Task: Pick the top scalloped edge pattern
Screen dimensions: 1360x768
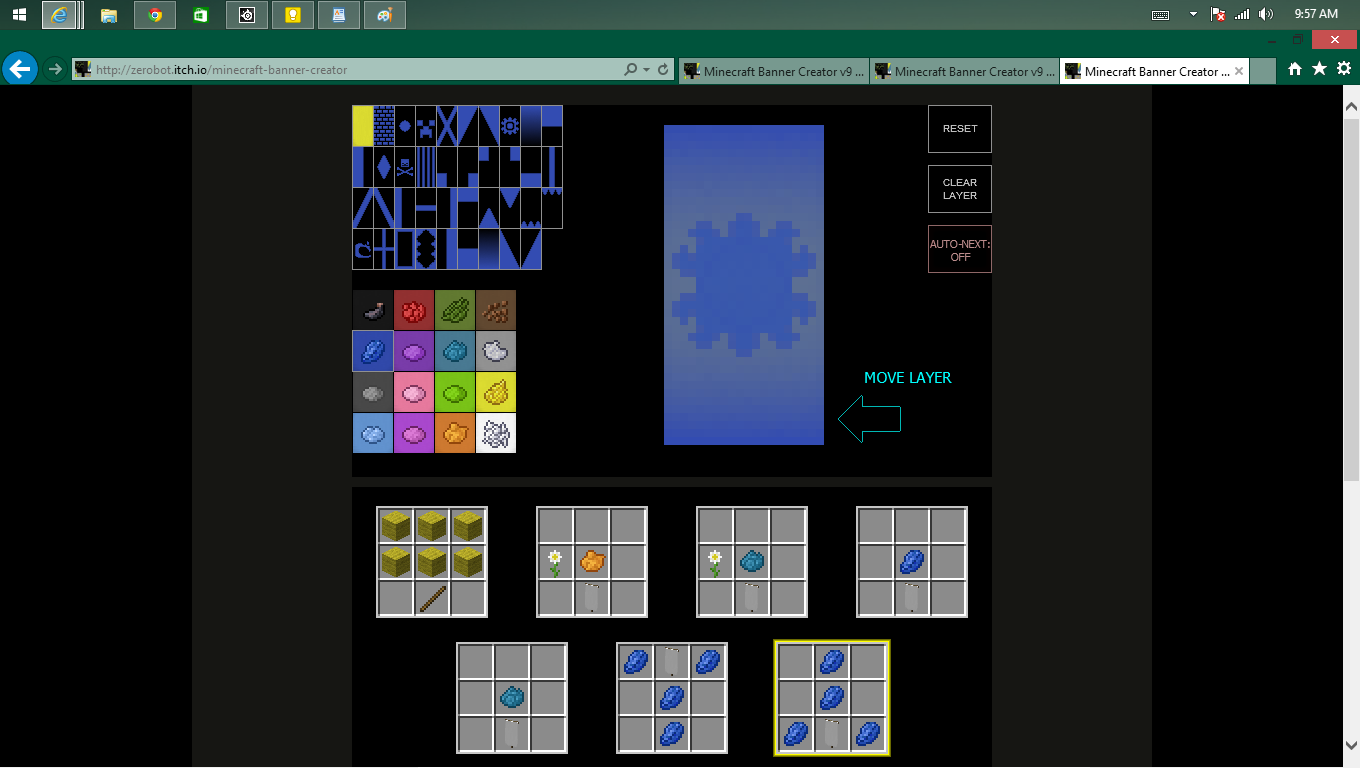Action: (551, 208)
